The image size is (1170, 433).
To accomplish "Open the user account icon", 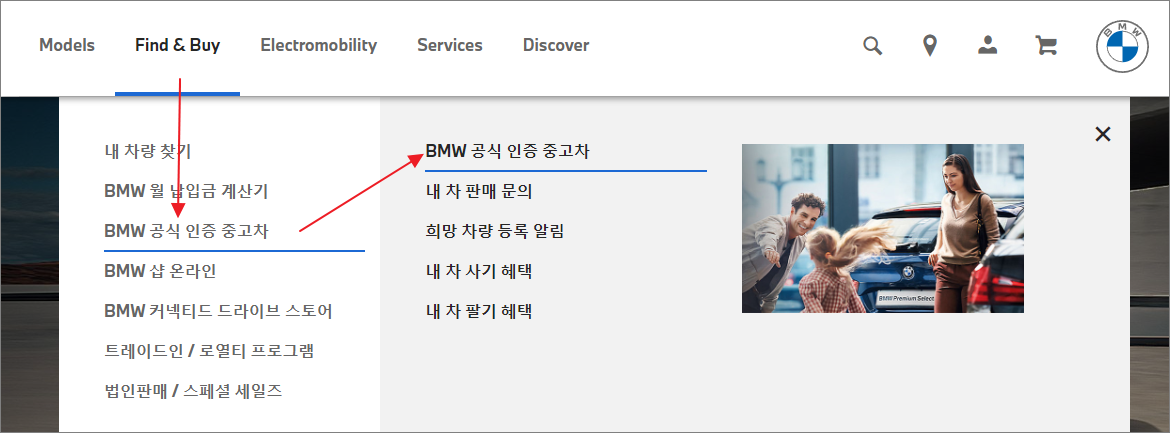I will 988,46.
